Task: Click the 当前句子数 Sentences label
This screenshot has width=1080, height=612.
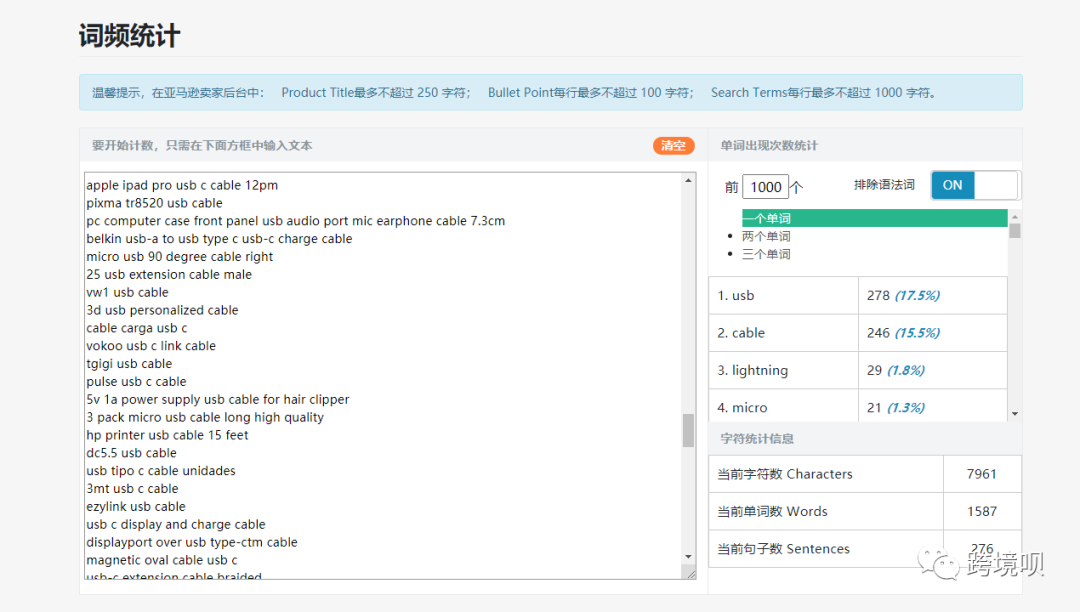Action: [x=783, y=549]
